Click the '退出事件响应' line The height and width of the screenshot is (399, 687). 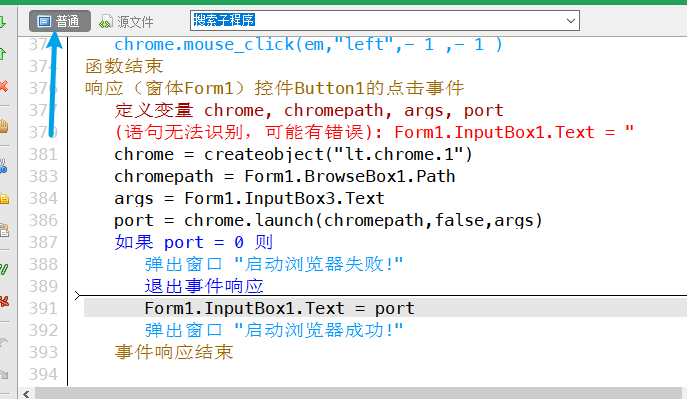(204, 286)
